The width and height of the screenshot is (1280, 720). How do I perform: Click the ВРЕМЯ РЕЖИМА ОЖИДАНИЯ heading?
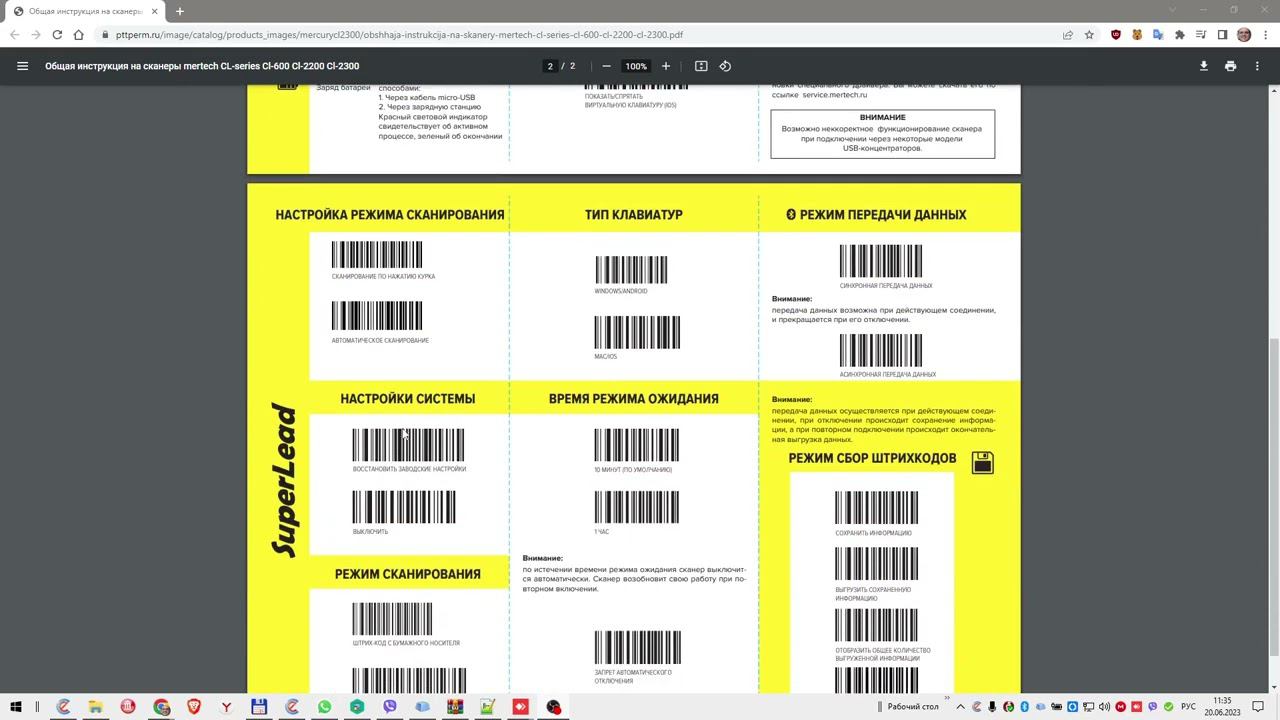pos(634,398)
